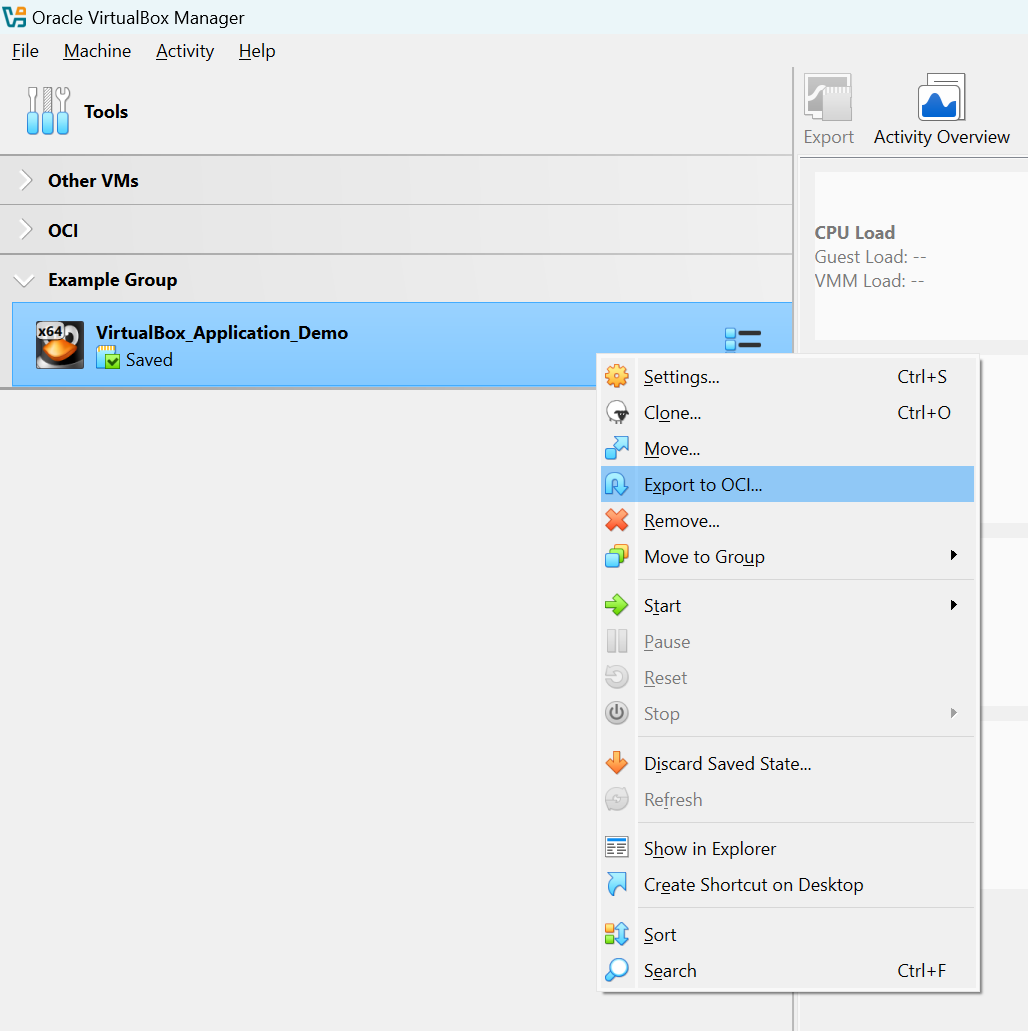Open the Activity Overview toolbar icon
Viewport: 1028px width, 1031px height.
[x=941, y=97]
